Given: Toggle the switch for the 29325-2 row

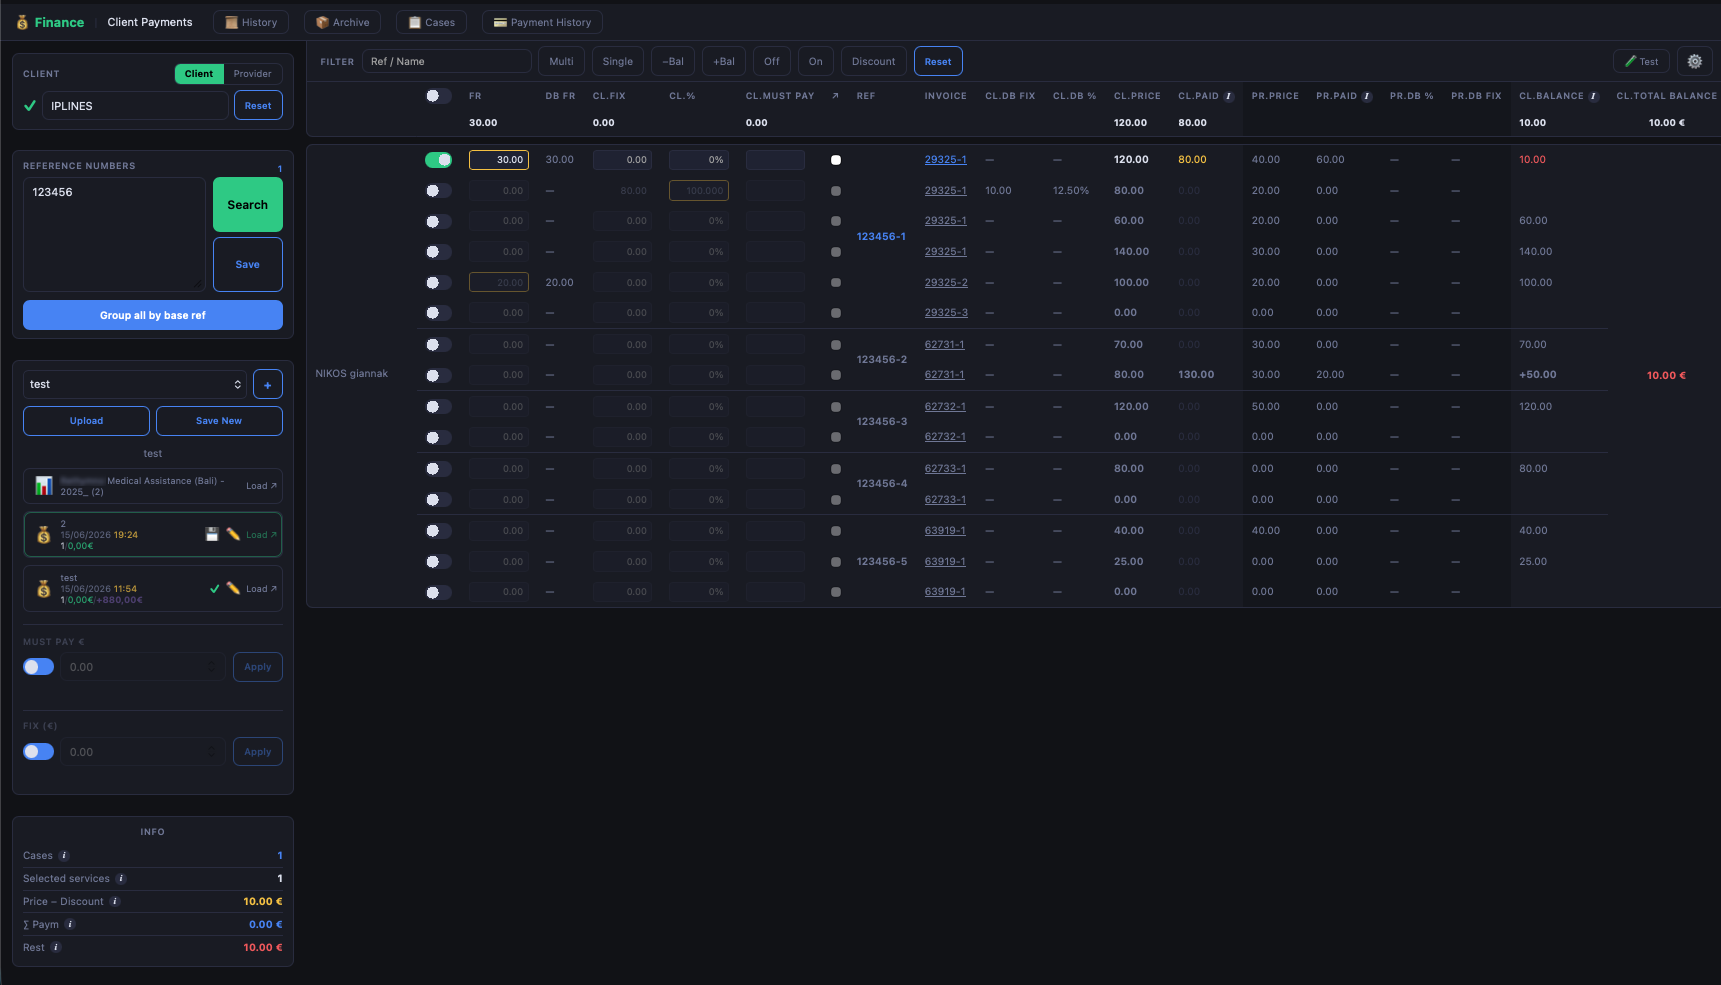Looking at the screenshot, I should (438, 283).
